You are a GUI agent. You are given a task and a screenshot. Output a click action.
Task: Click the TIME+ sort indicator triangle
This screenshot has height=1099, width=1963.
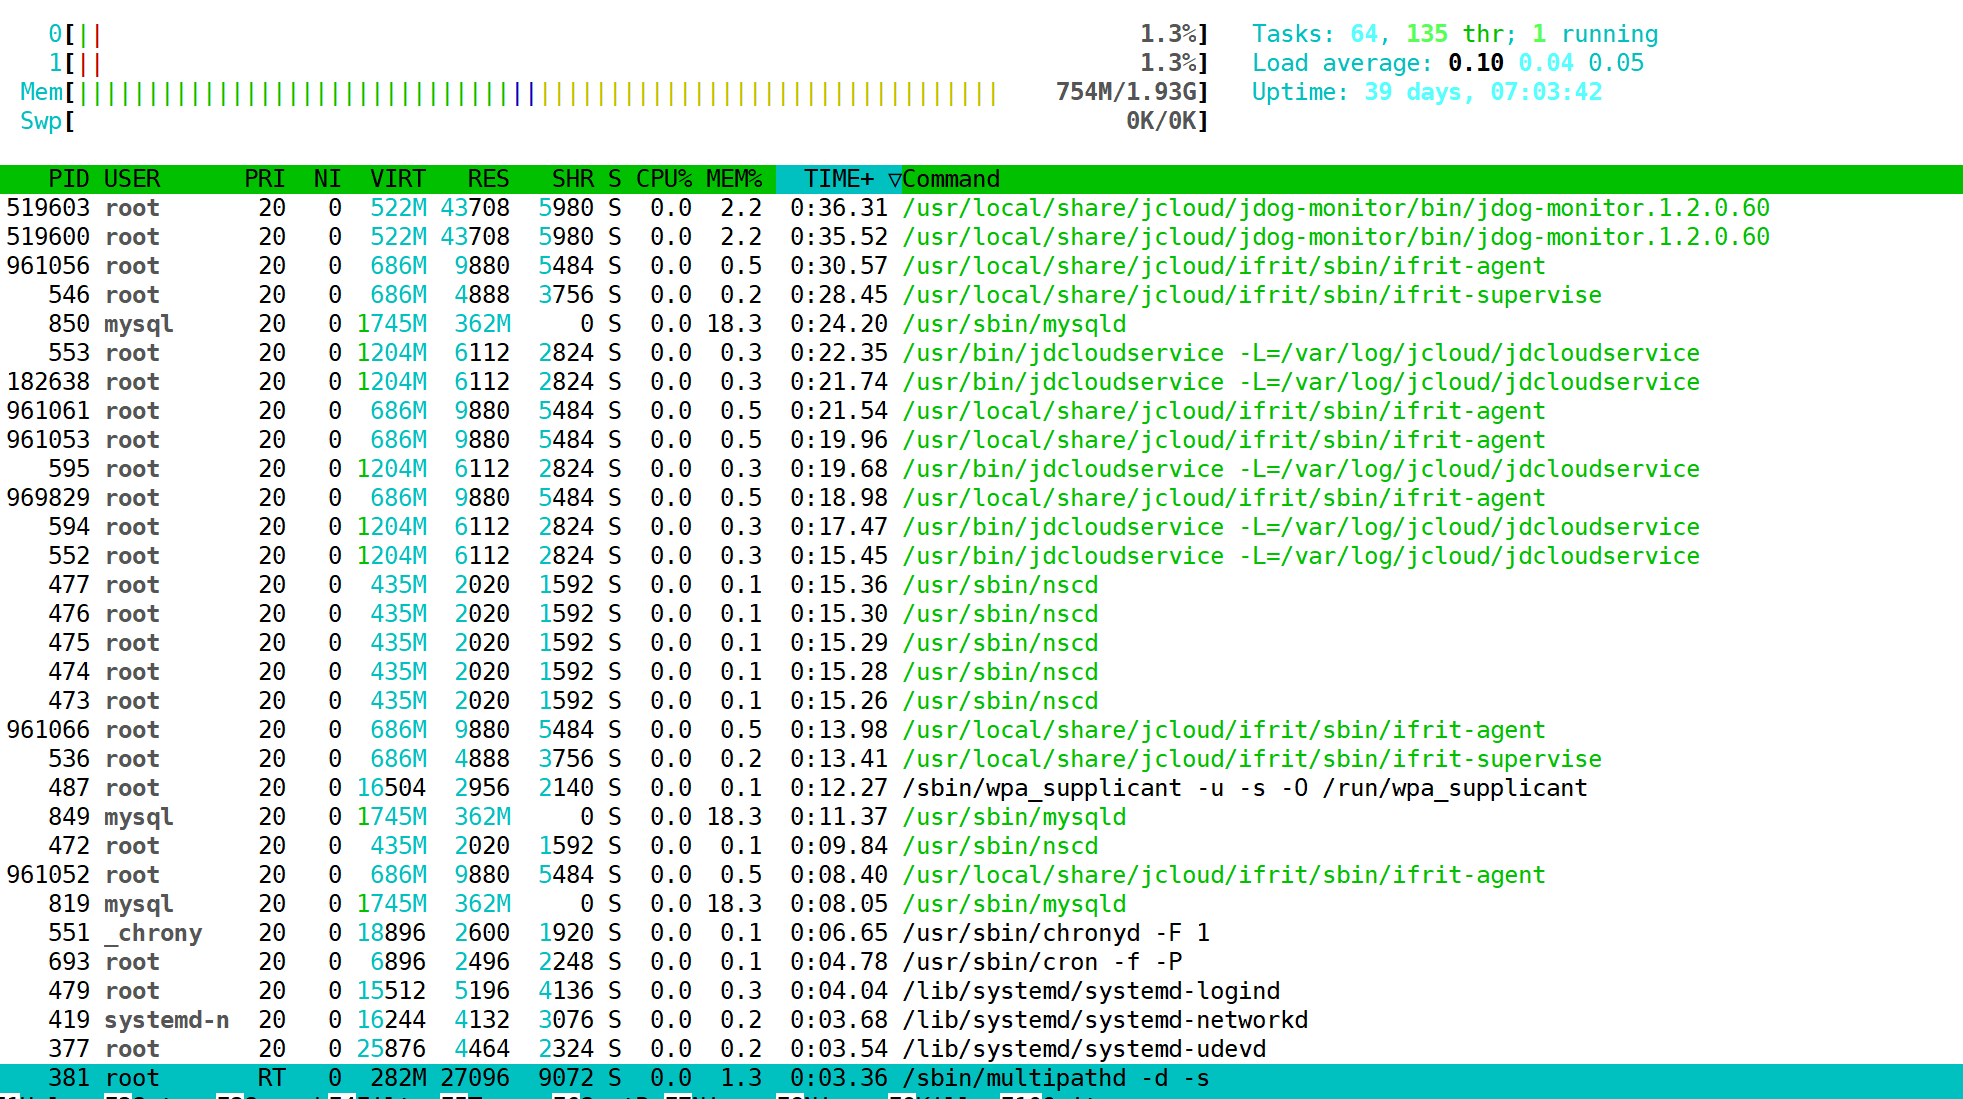[x=894, y=180]
